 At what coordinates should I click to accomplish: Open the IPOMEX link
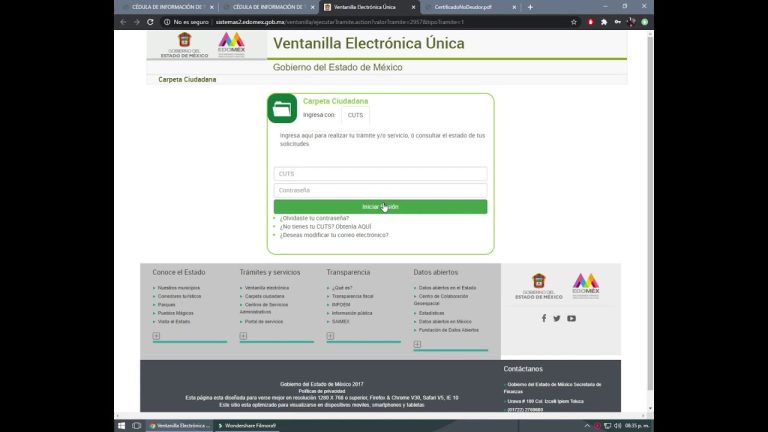(x=341, y=305)
